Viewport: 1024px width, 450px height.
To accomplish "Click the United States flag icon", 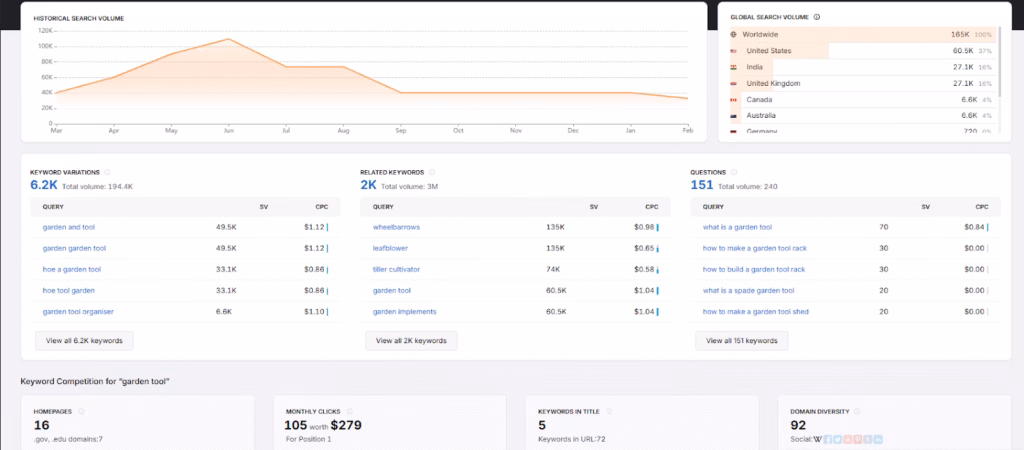I will tap(733, 51).
